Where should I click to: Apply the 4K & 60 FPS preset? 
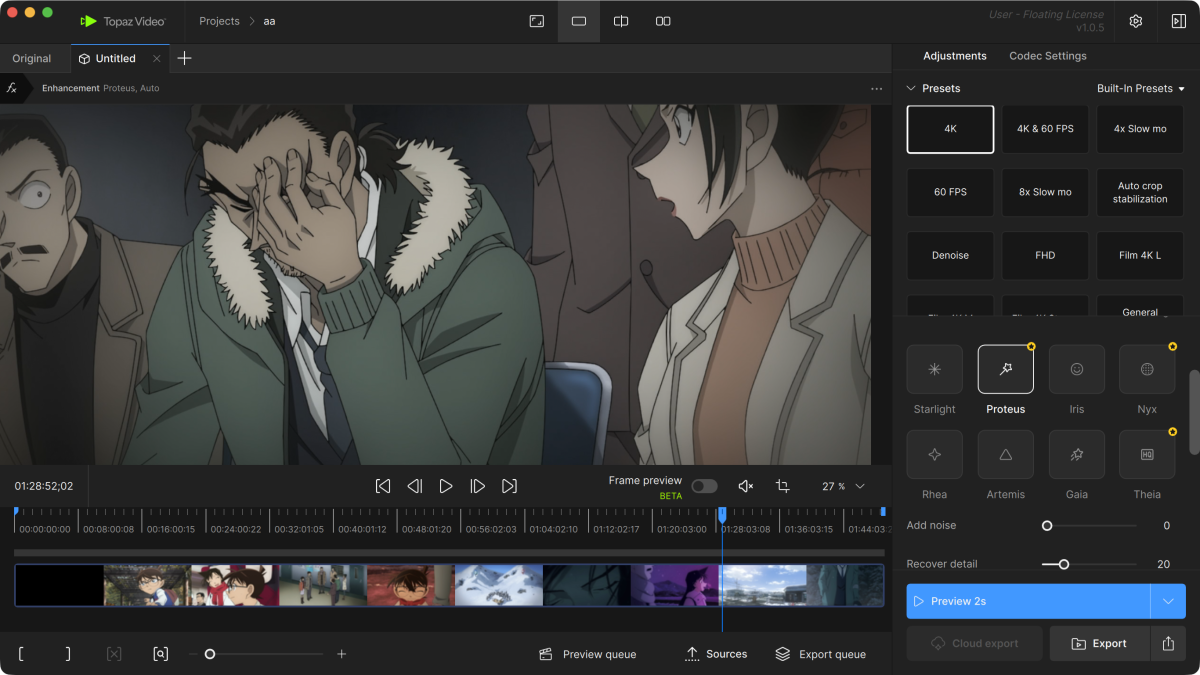(x=1045, y=129)
